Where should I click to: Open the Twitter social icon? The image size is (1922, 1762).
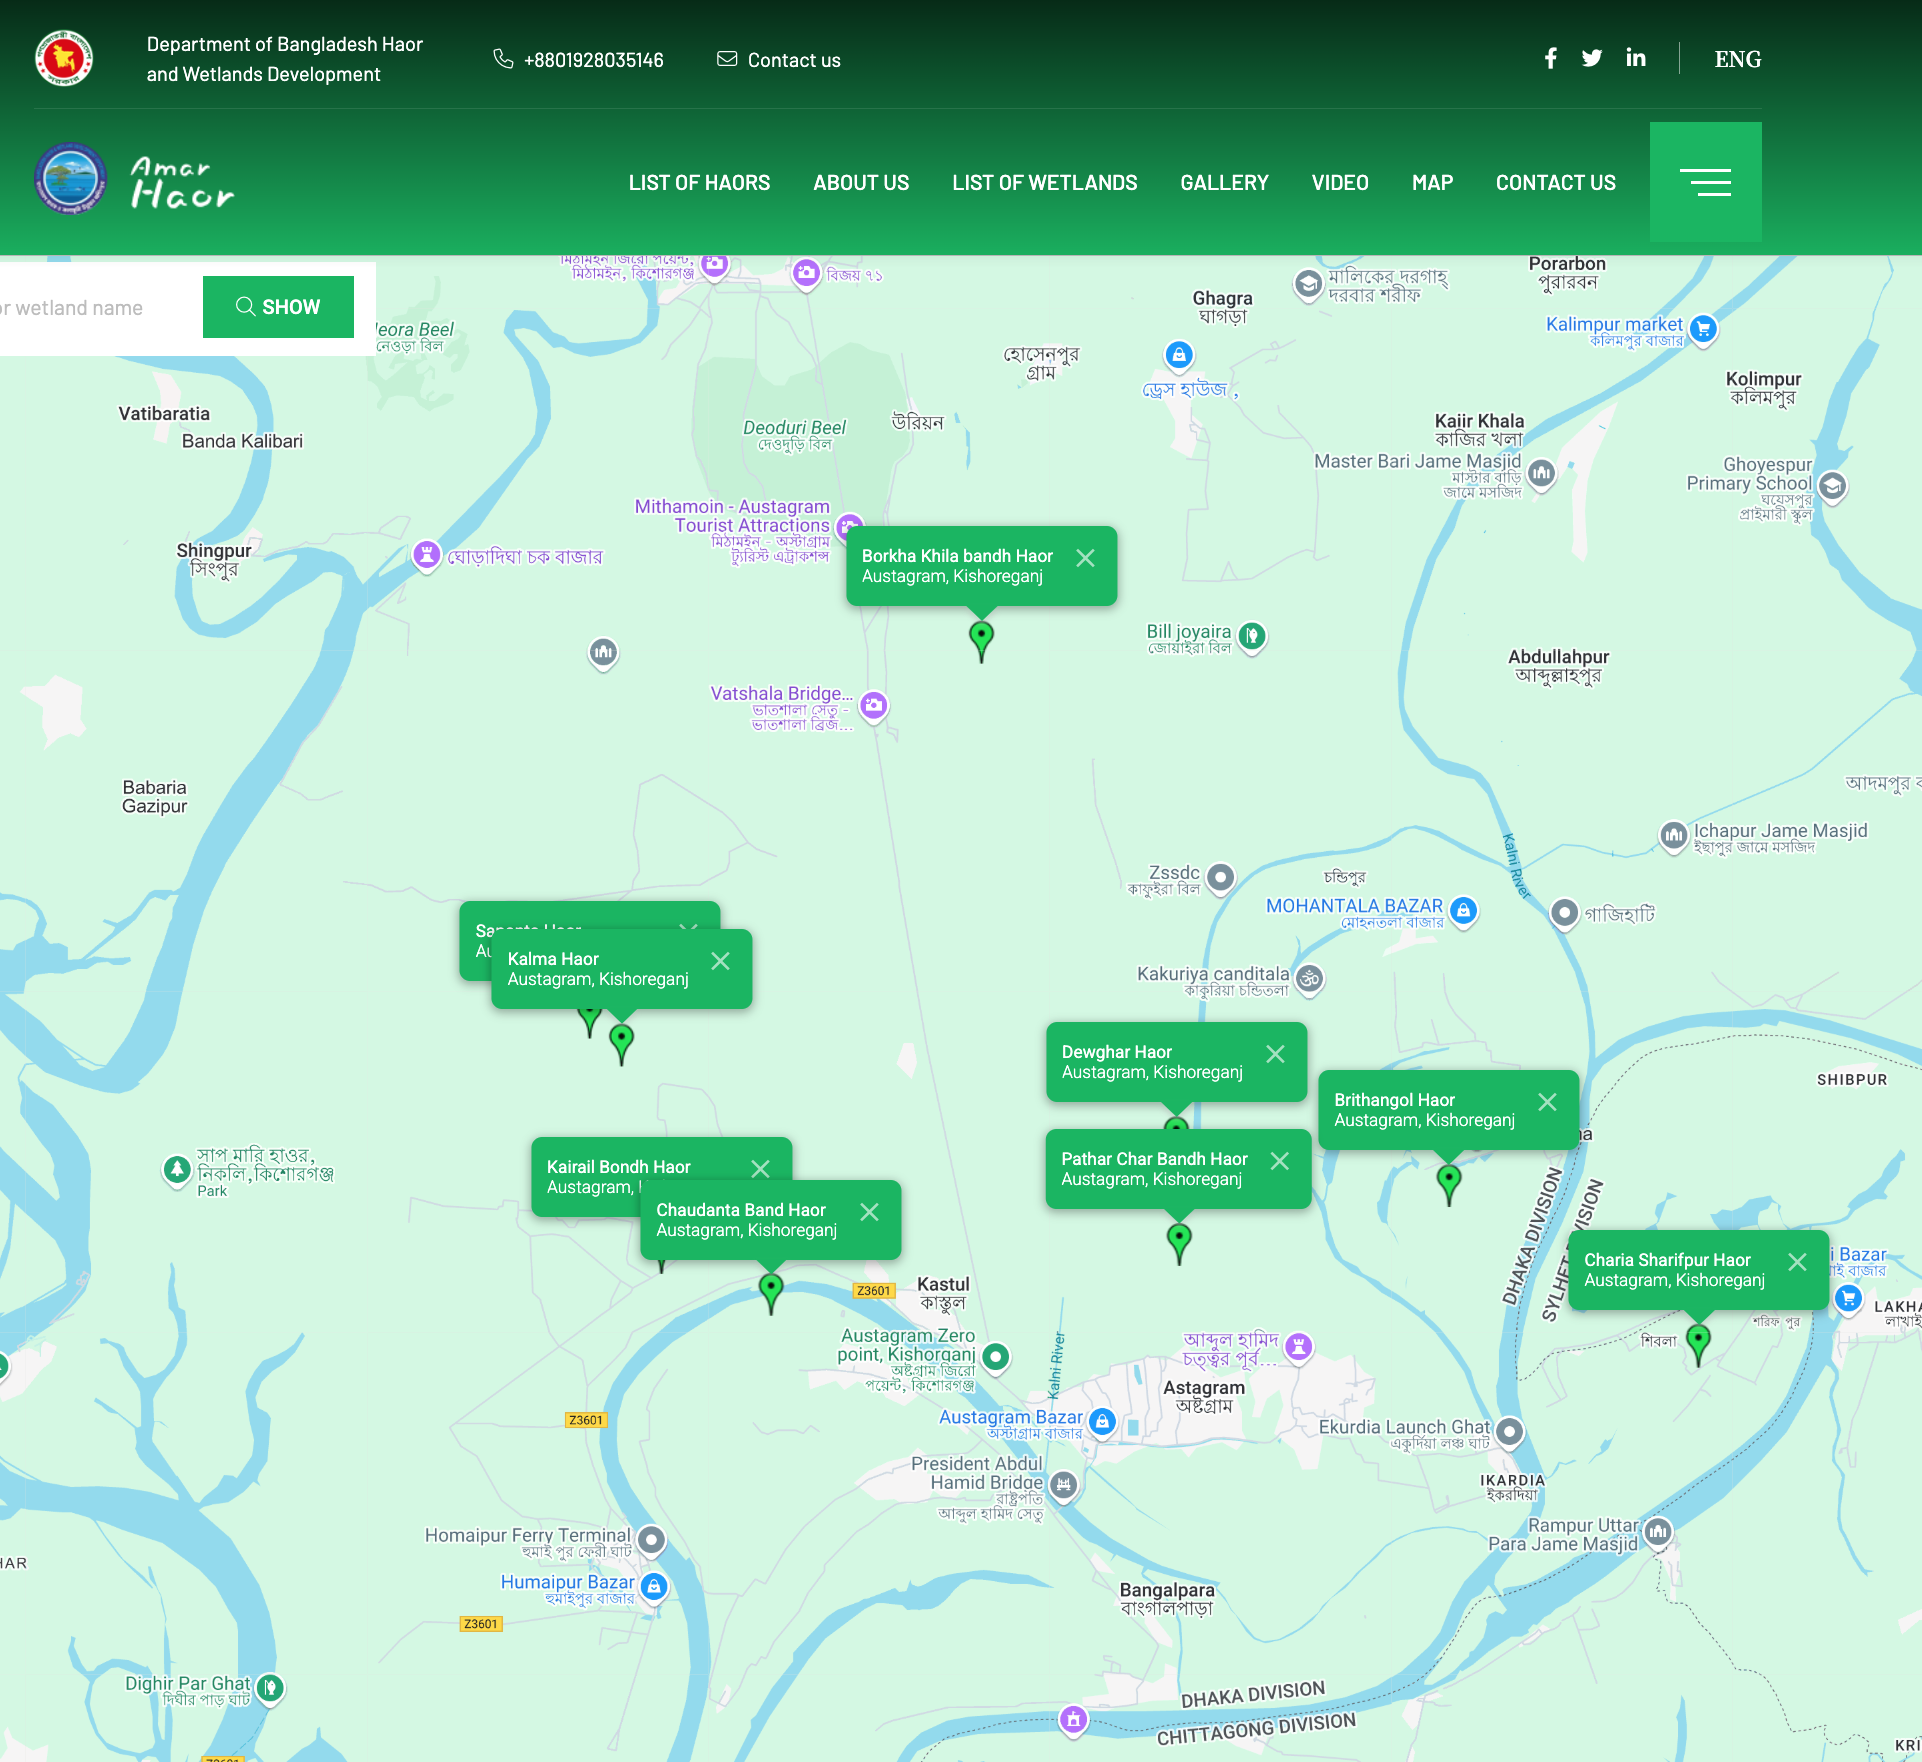pyautogui.click(x=1592, y=59)
